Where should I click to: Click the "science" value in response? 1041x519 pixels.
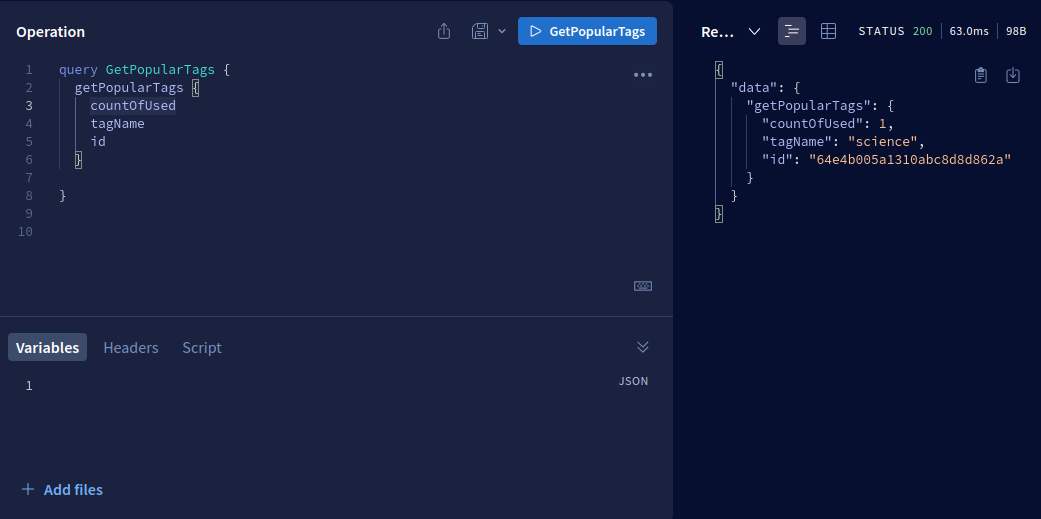pos(884,141)
